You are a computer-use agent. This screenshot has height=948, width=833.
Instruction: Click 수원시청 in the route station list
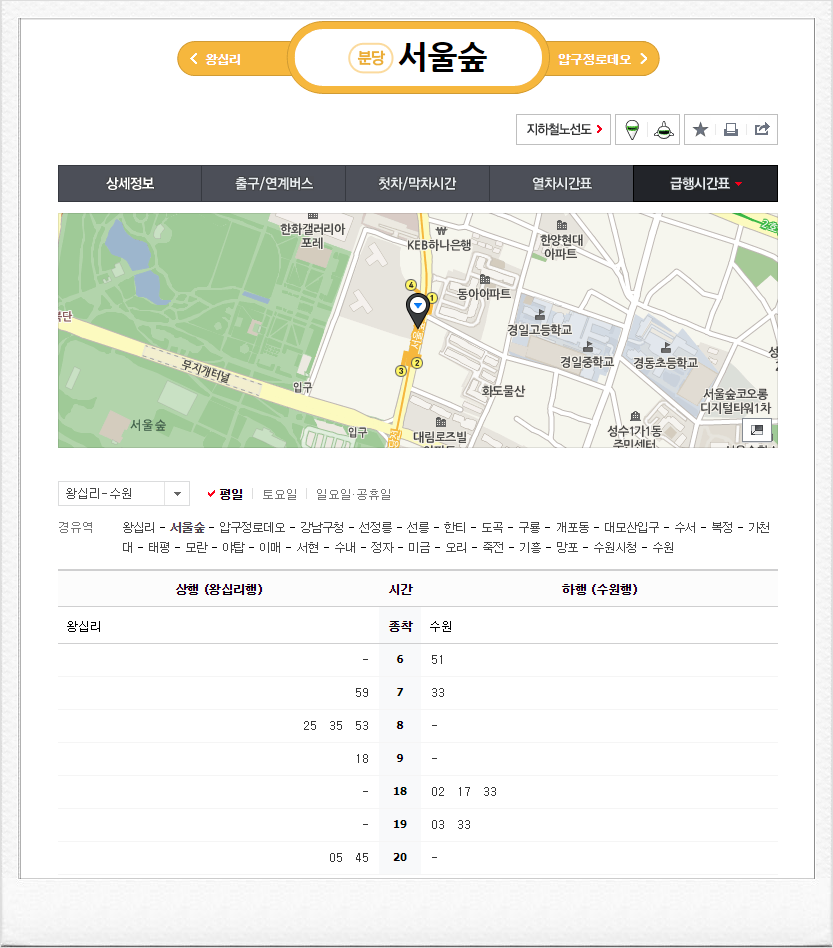click(615, 547)
